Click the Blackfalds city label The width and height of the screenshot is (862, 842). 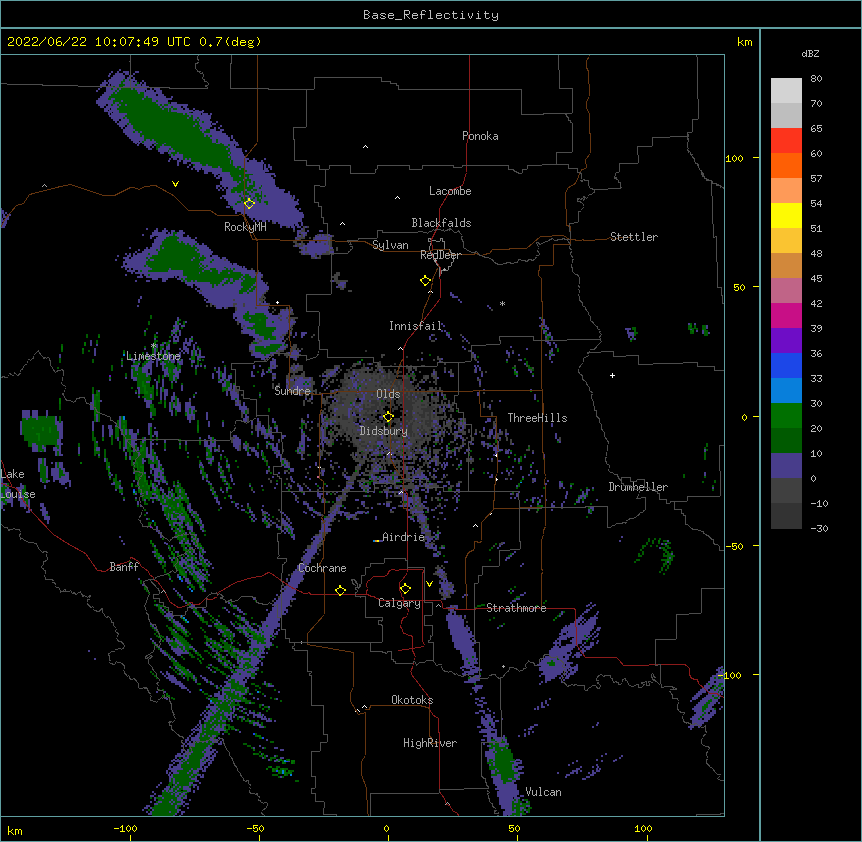coord(441,223)
